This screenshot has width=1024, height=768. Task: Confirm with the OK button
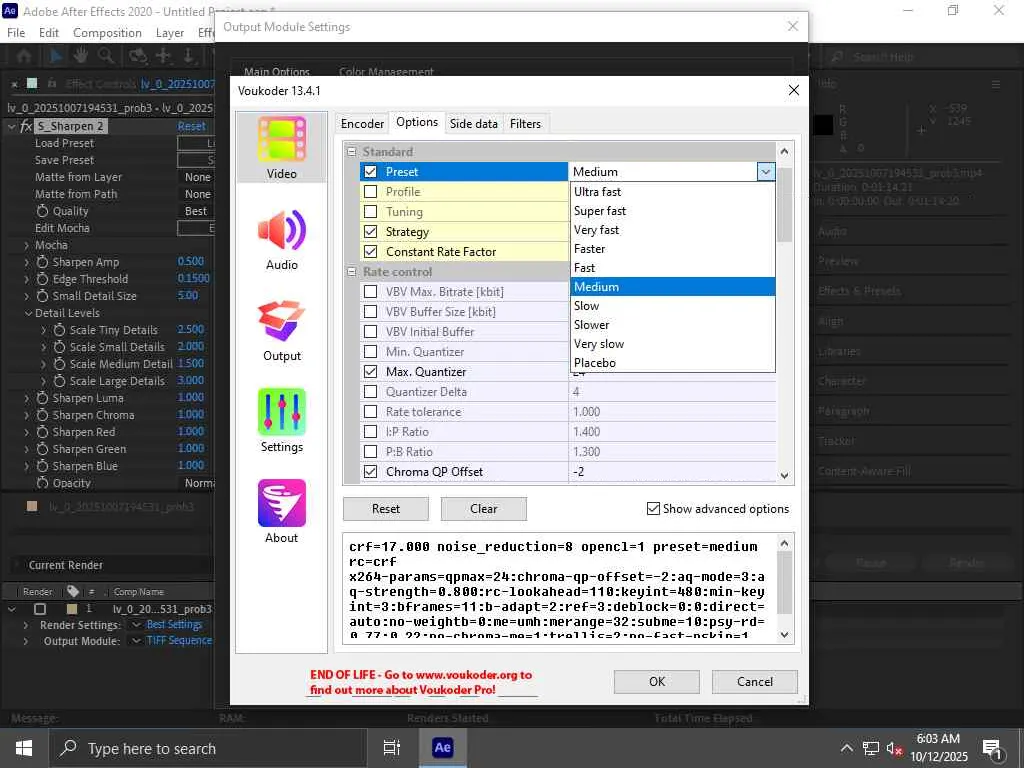[656, 682]
